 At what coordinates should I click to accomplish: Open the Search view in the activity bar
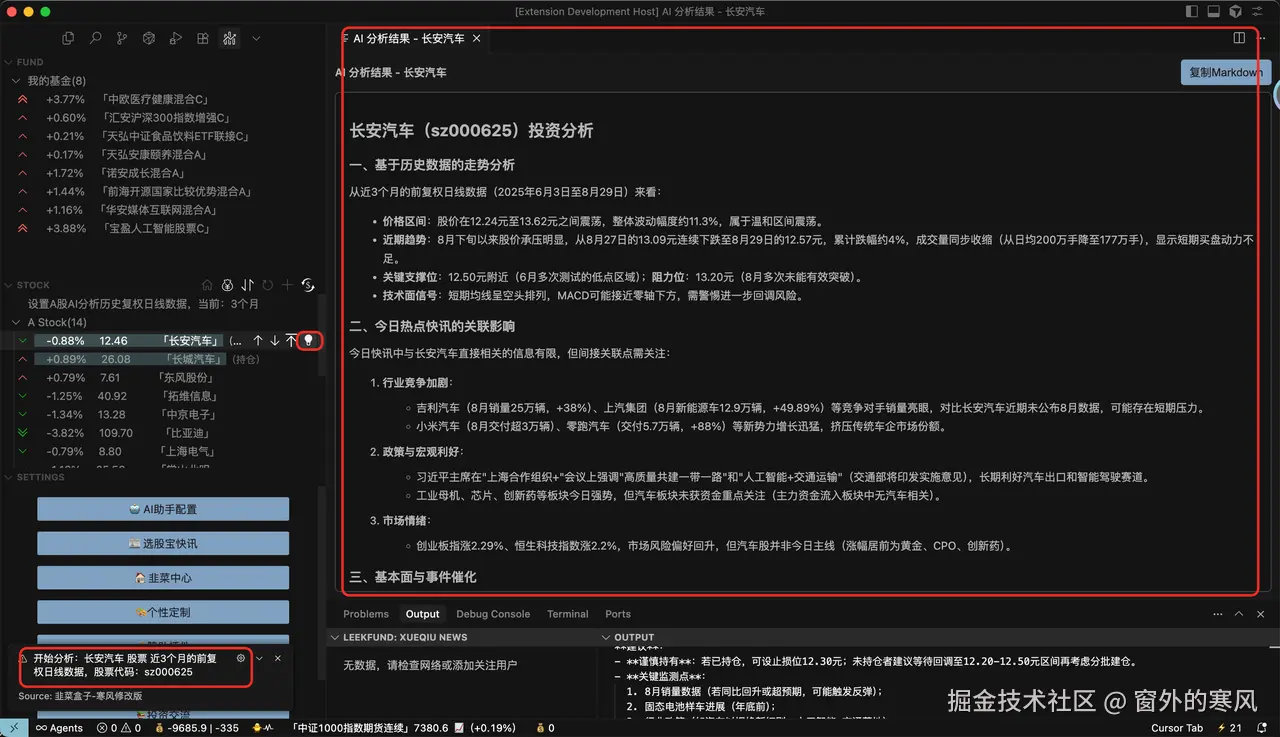click(x=93, y=37)
